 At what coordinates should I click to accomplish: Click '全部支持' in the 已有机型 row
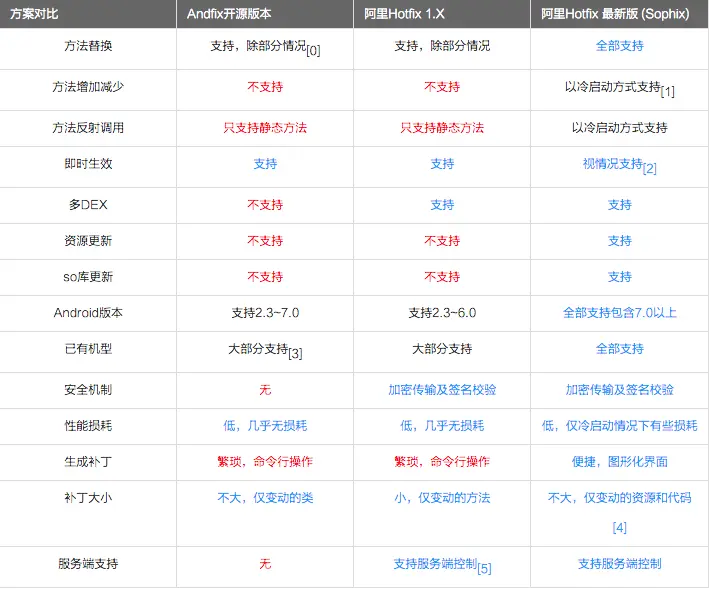[x=619, y=349]
